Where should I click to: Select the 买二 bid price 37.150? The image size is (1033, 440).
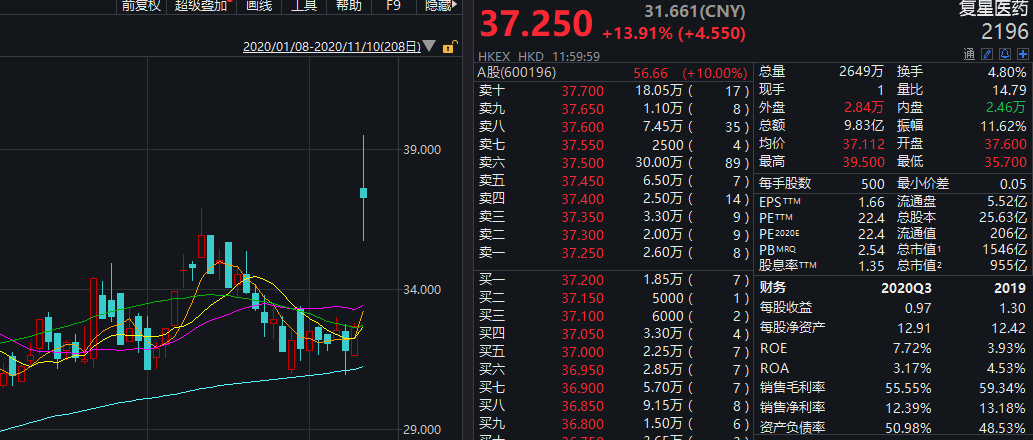[x=582, y=298]
